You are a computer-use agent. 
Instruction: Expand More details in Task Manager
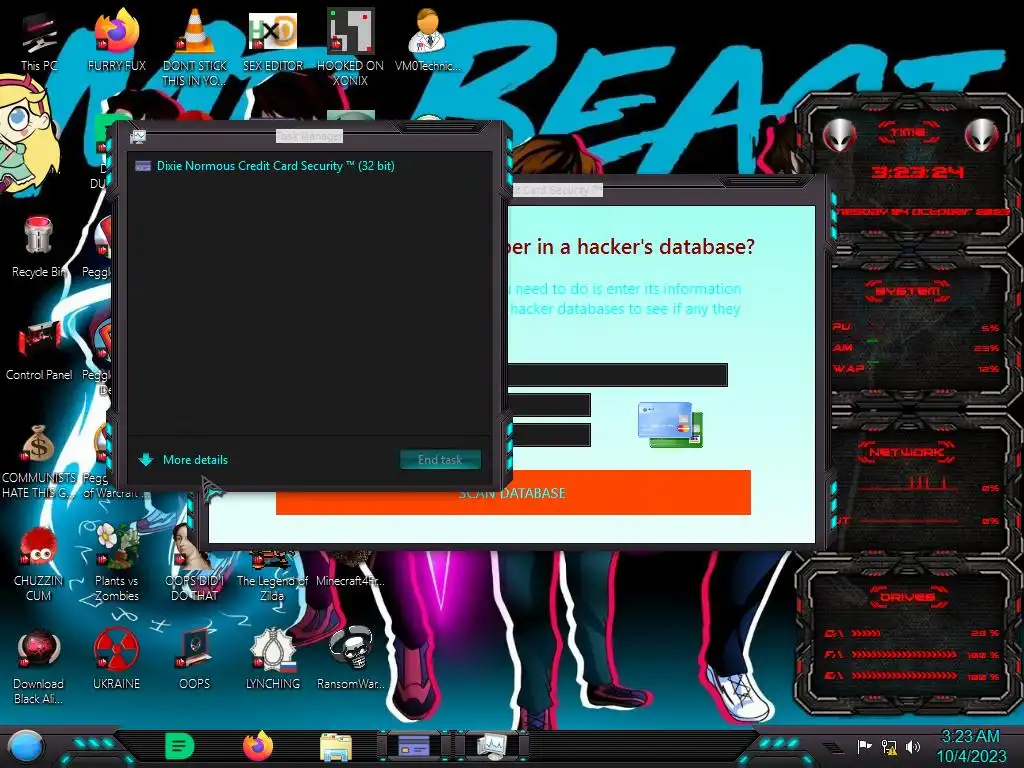(183, 460)
